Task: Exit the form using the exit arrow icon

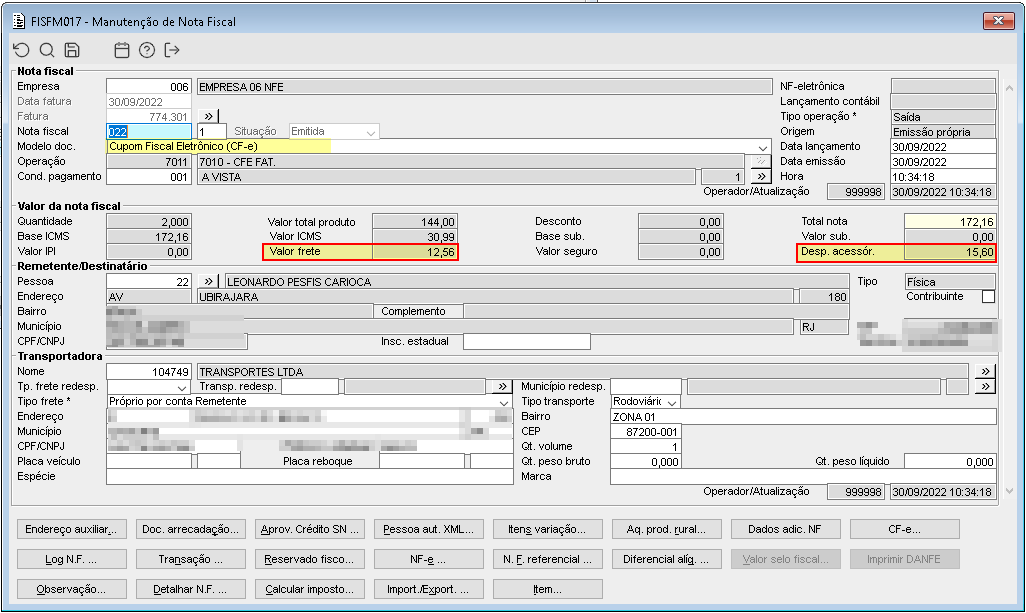Action: point(172,50)
